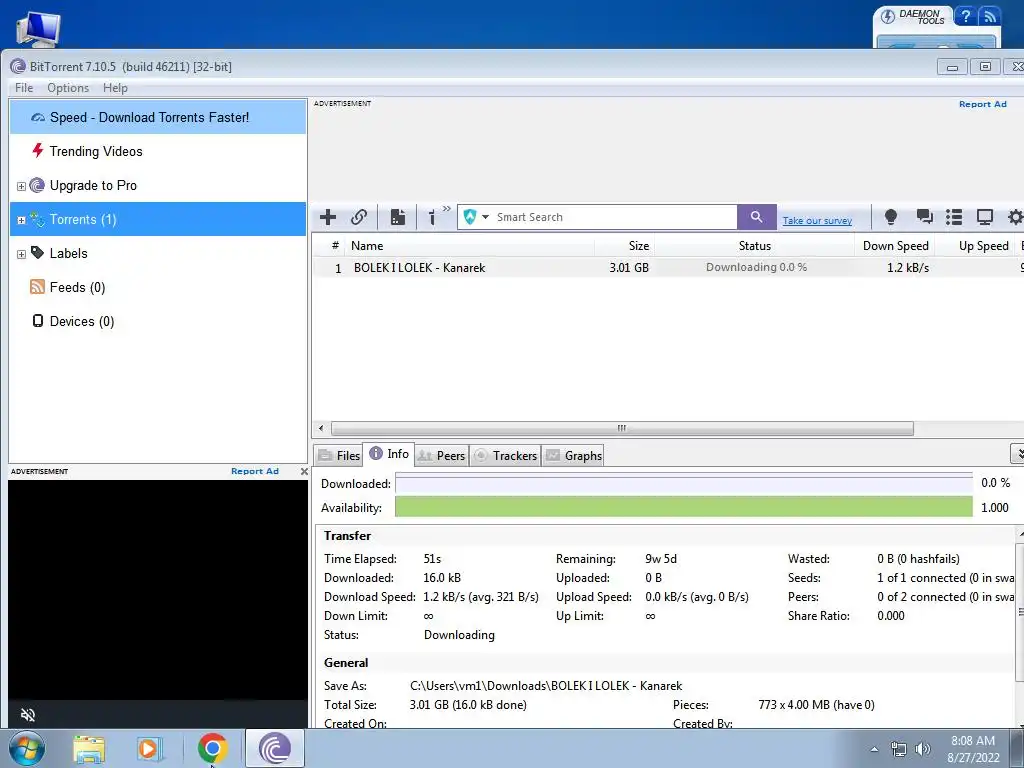Open the Windows Start button
Screen dimensions: 1024x768
(27, 748)
